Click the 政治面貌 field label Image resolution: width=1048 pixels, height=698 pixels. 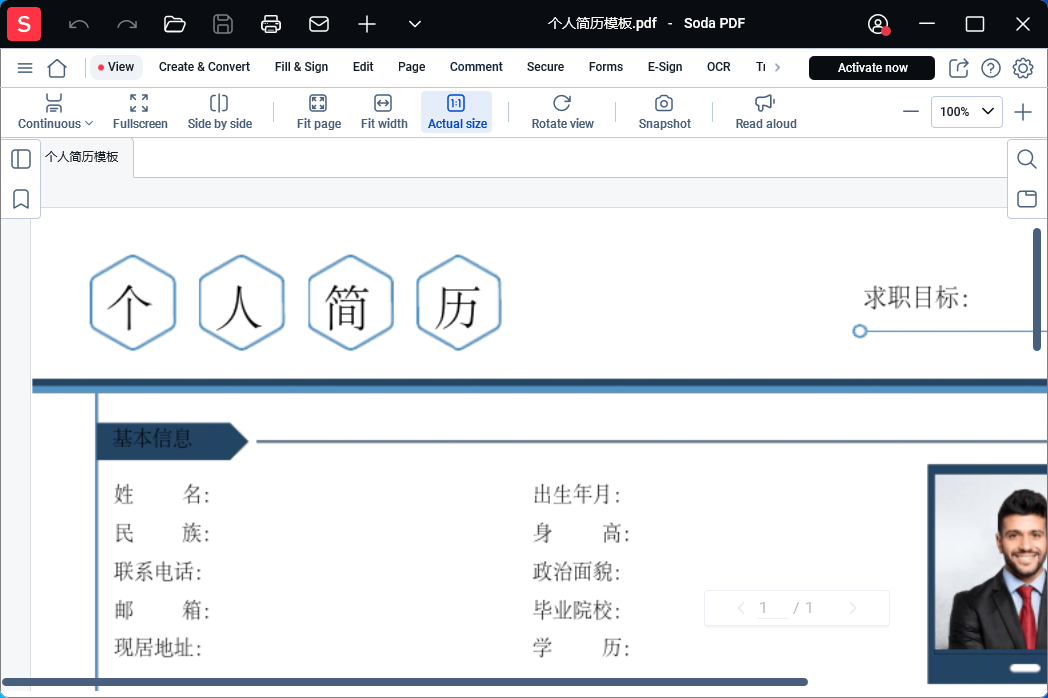pos(577,572)
